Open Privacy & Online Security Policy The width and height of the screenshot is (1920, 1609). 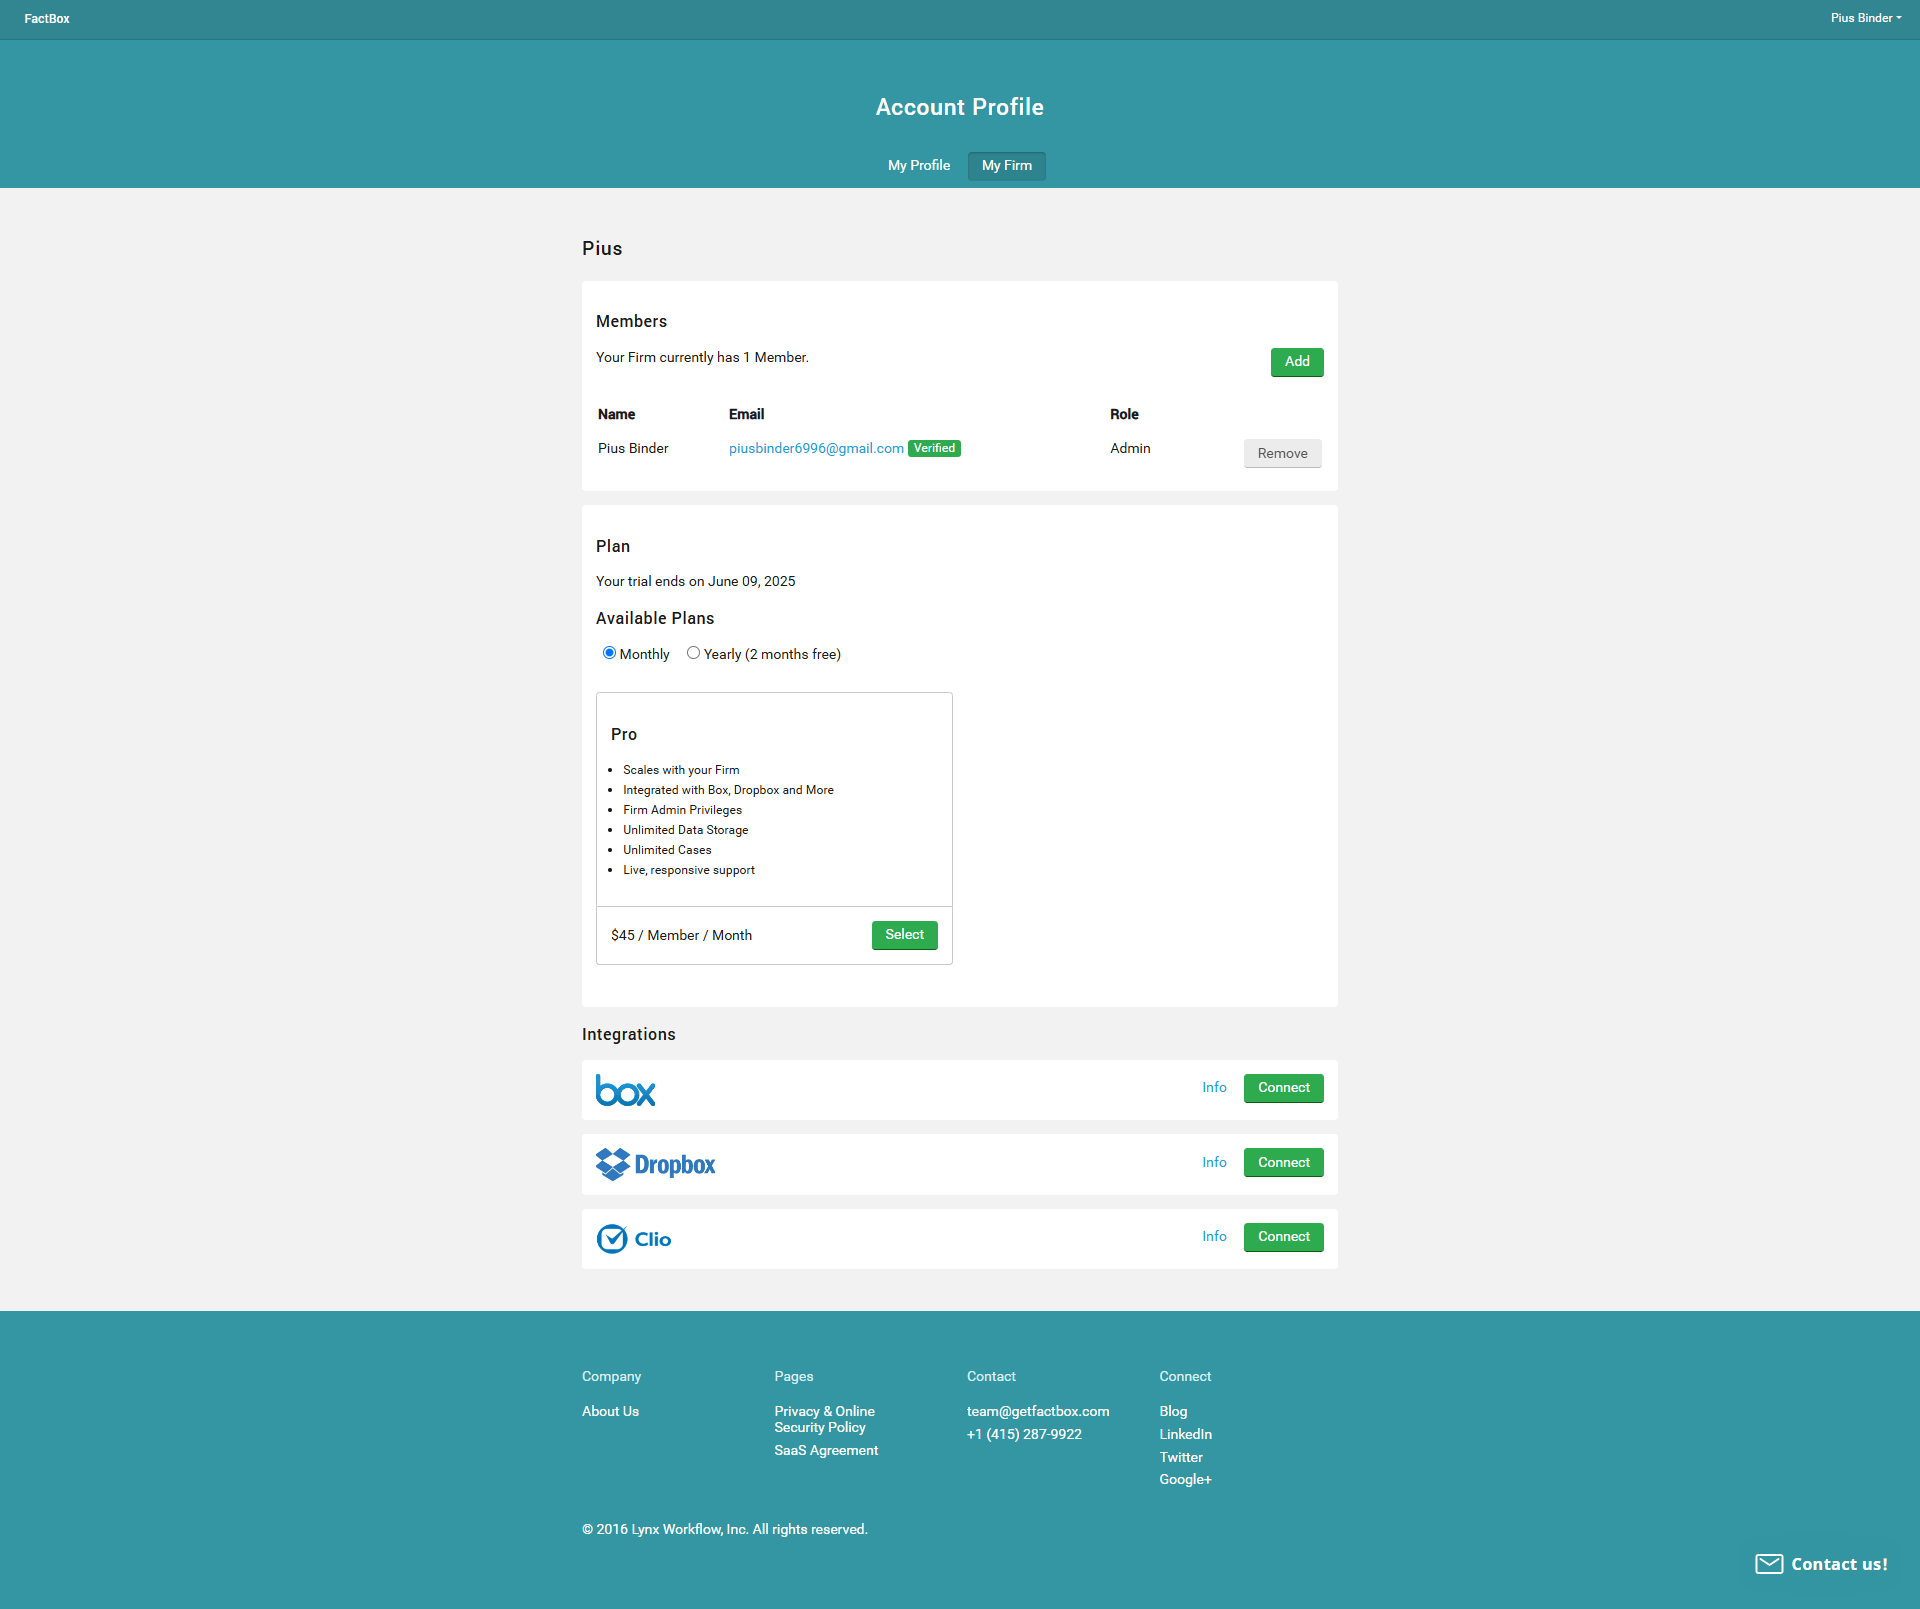click(x=824, y=1419)
